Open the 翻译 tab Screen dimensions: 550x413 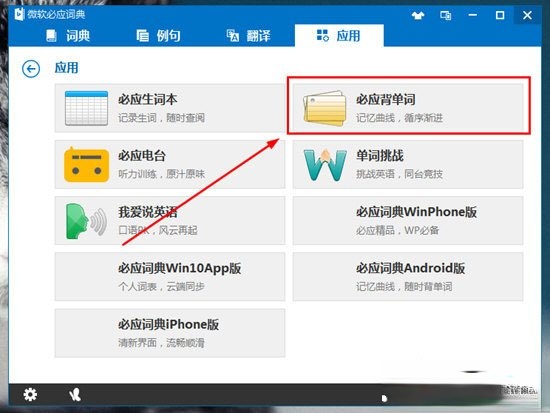[x=248, y=36]
